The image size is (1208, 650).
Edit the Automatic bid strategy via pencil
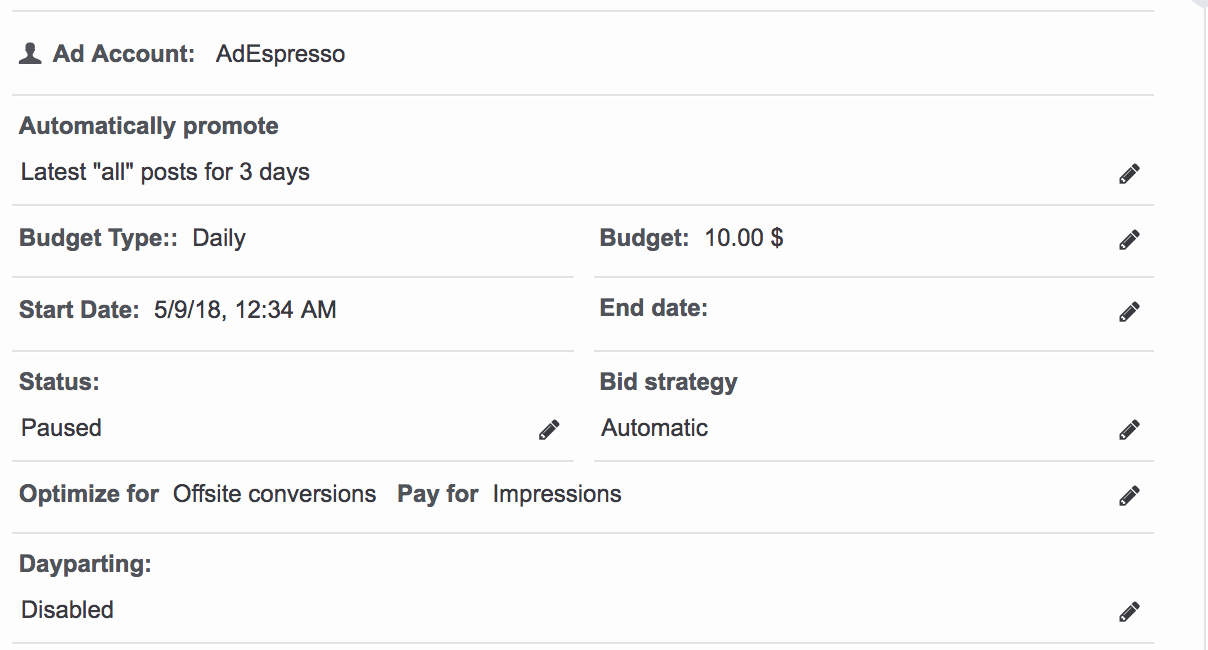tap(1129, 430)
